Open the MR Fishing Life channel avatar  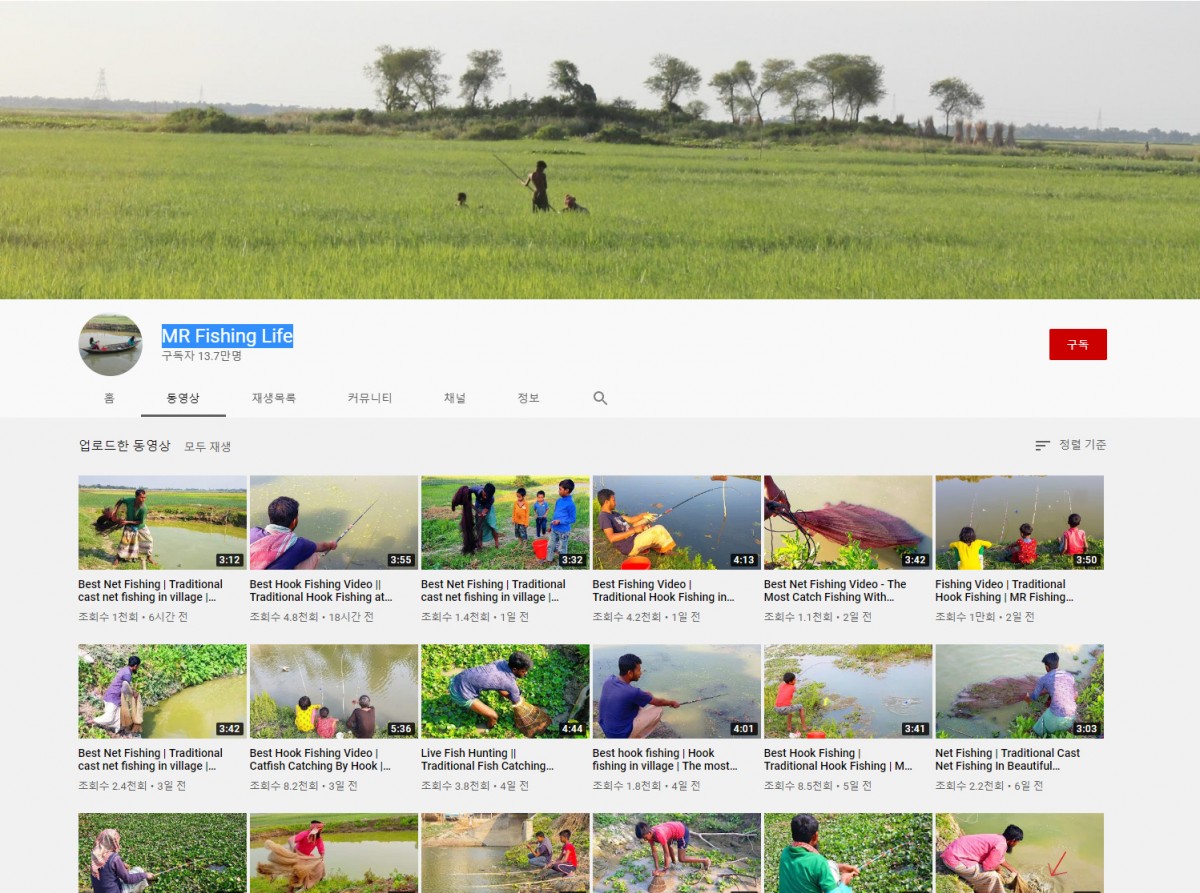pos(110,345)
